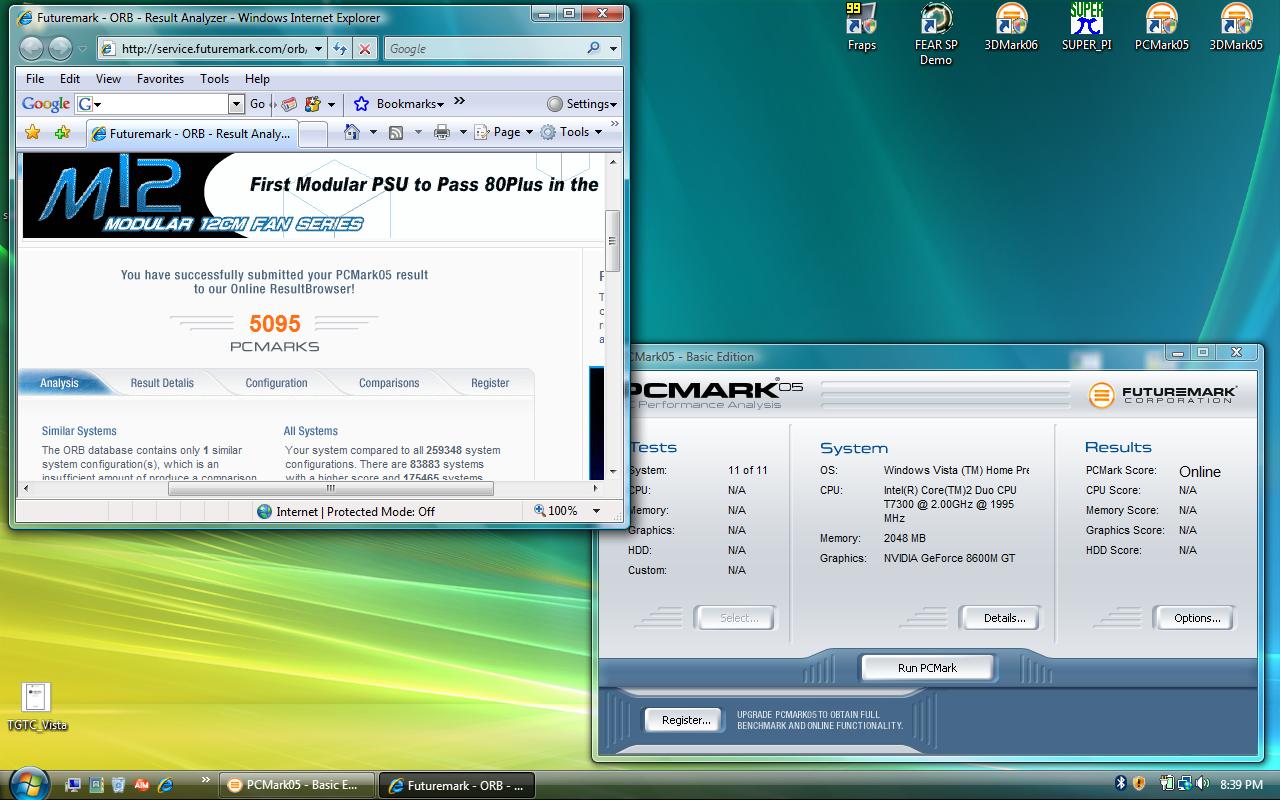Click the Google Toolbar news icon
The height and width of the screenshot is (800, 1280).
click(289, 104)
